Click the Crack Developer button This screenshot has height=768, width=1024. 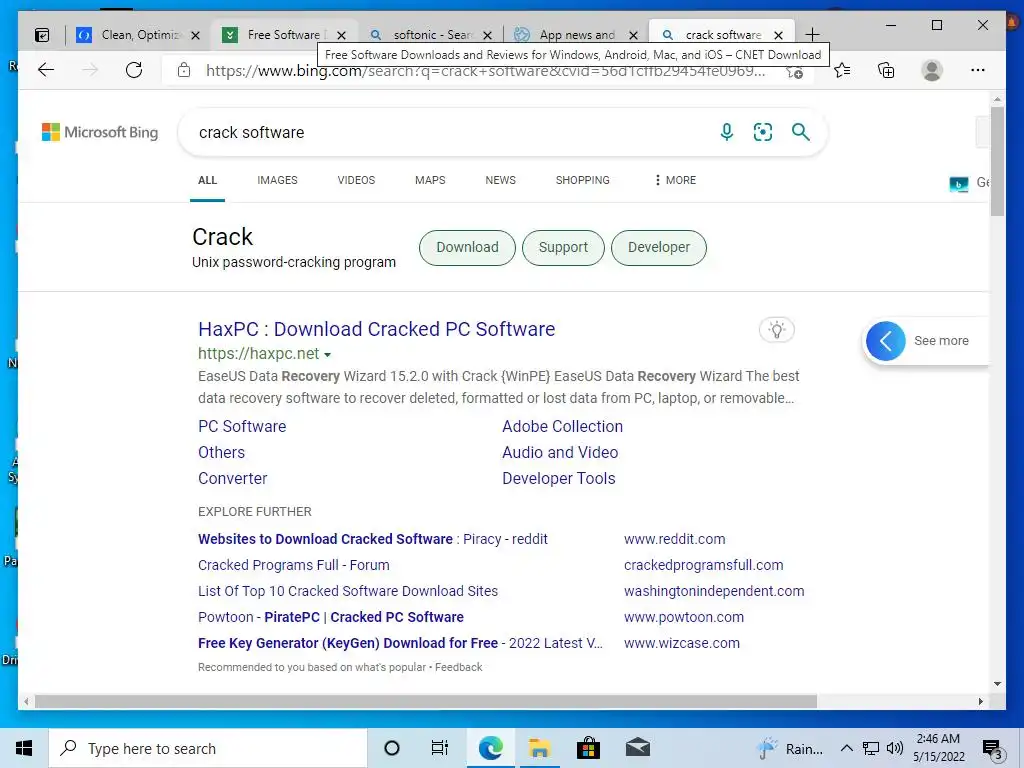(658, 248)
